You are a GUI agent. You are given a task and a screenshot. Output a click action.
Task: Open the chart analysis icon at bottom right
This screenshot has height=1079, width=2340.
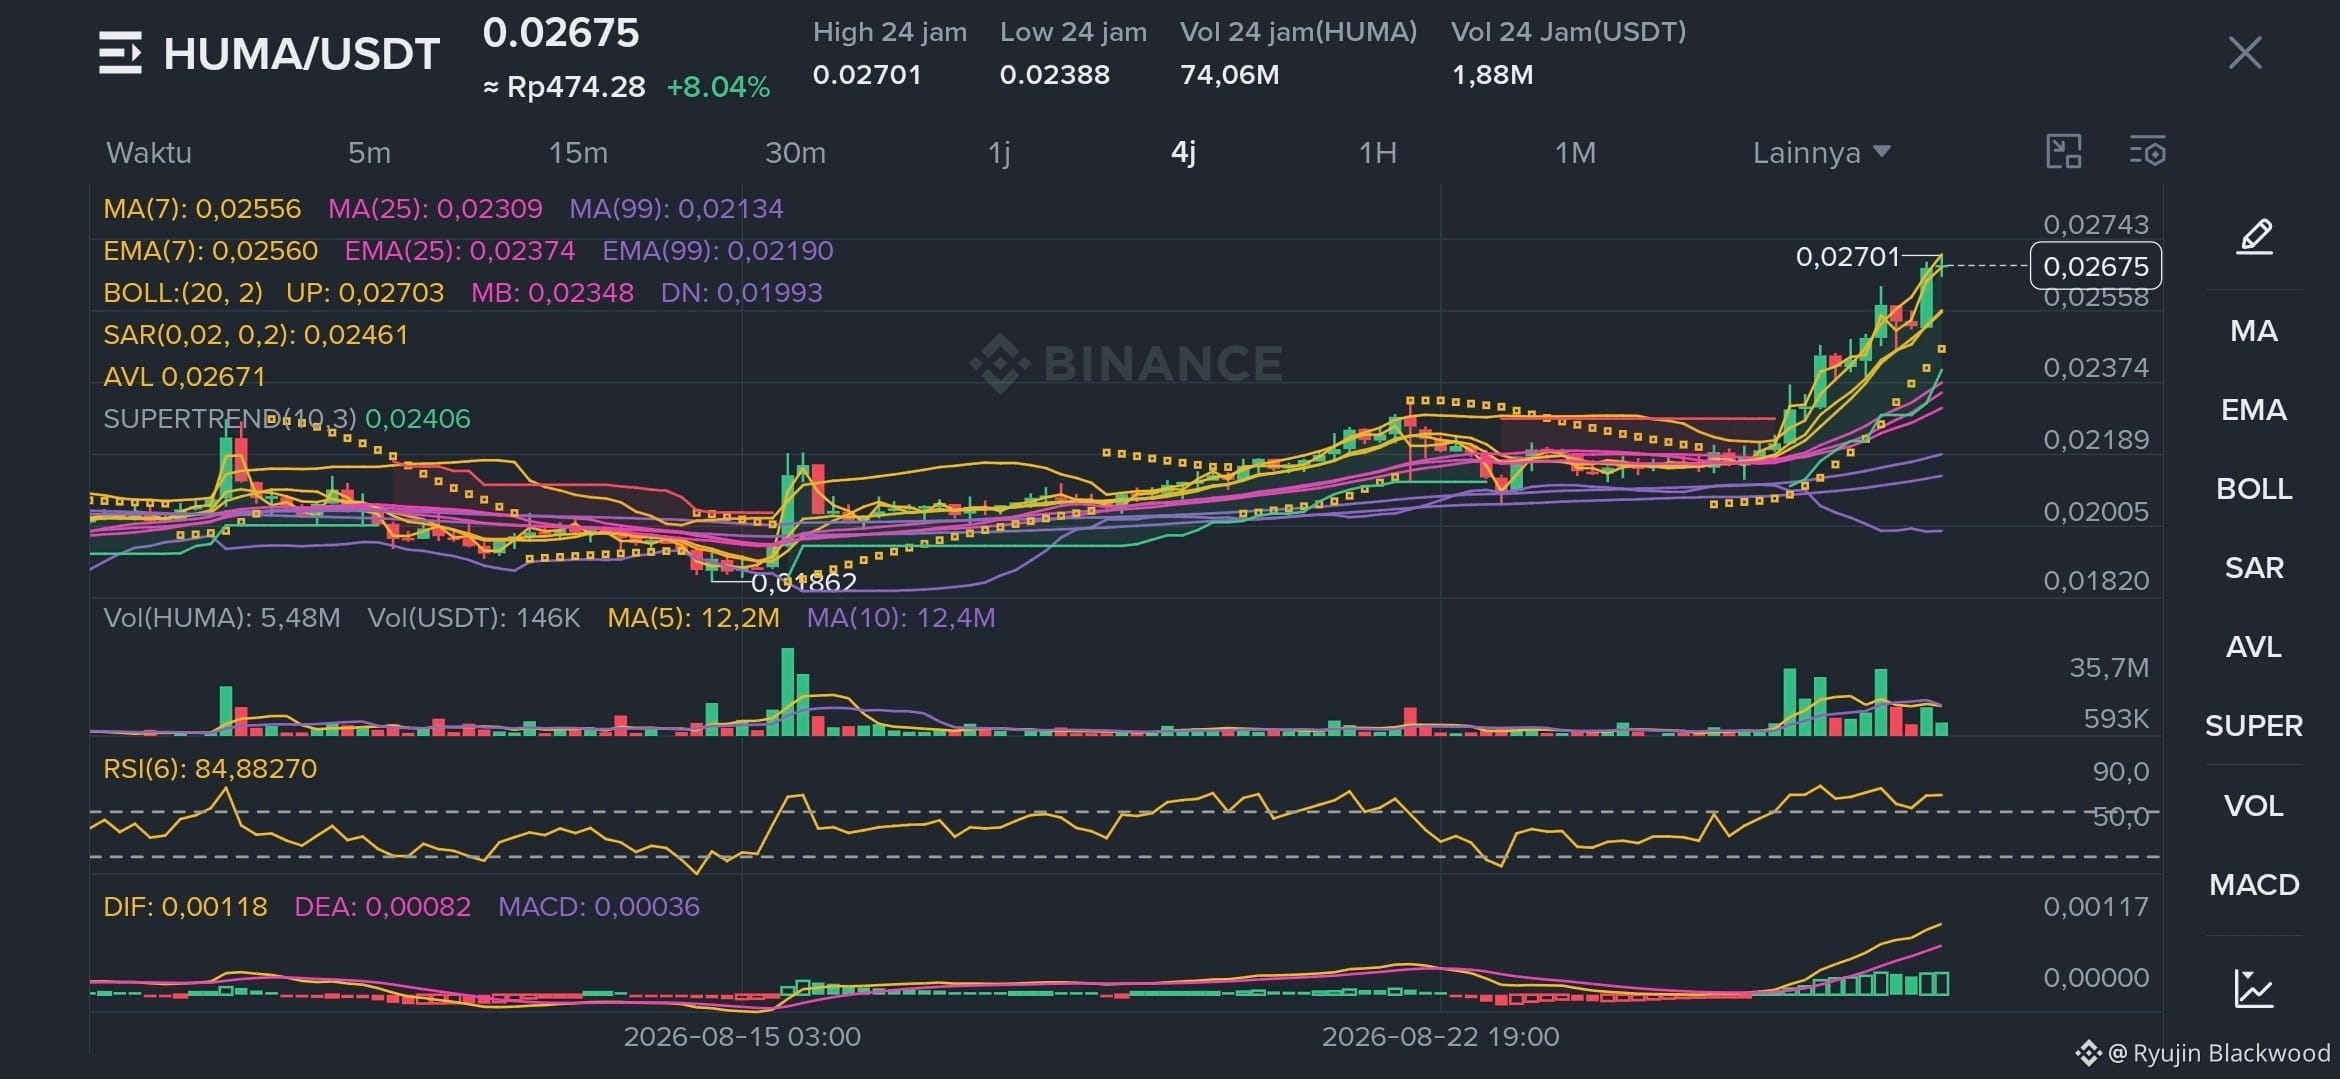[x=2254, y=988]
